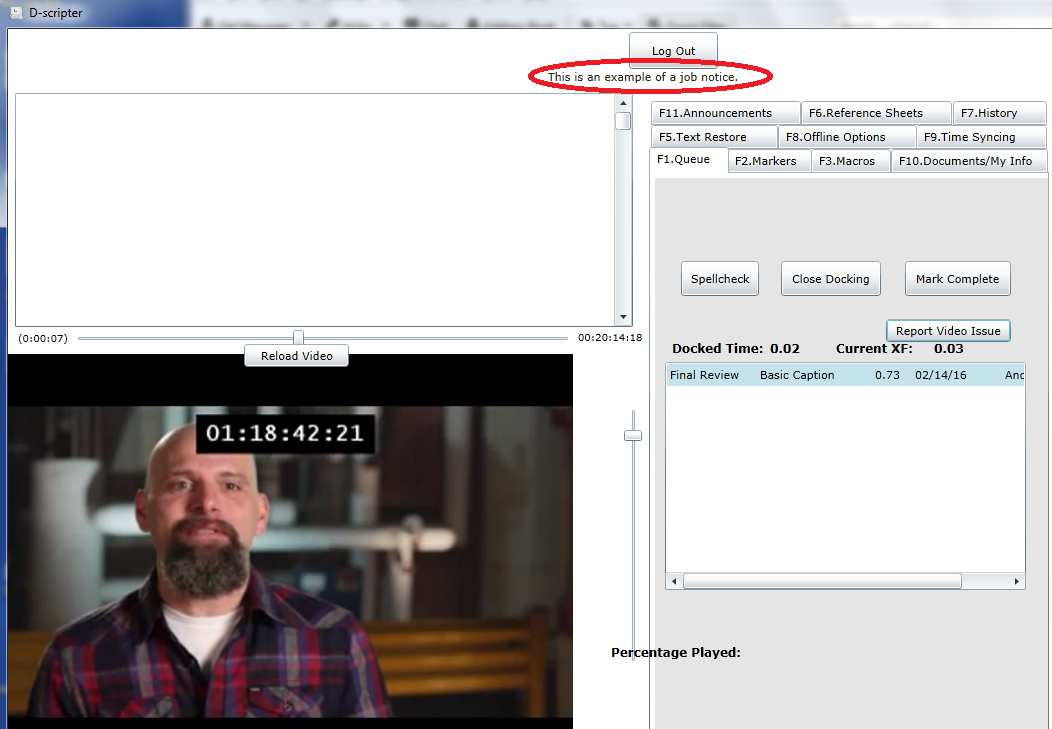Image resolution: width=1052 pixels, height=729 pixels.
Task: Open the F7.History tab
Action: point(998,113)
